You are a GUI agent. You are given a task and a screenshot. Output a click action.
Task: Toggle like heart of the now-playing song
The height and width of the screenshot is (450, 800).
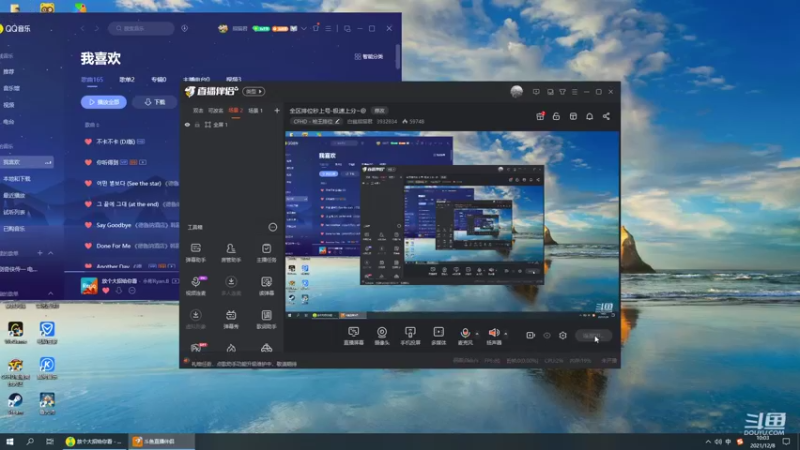click(106, 290)
